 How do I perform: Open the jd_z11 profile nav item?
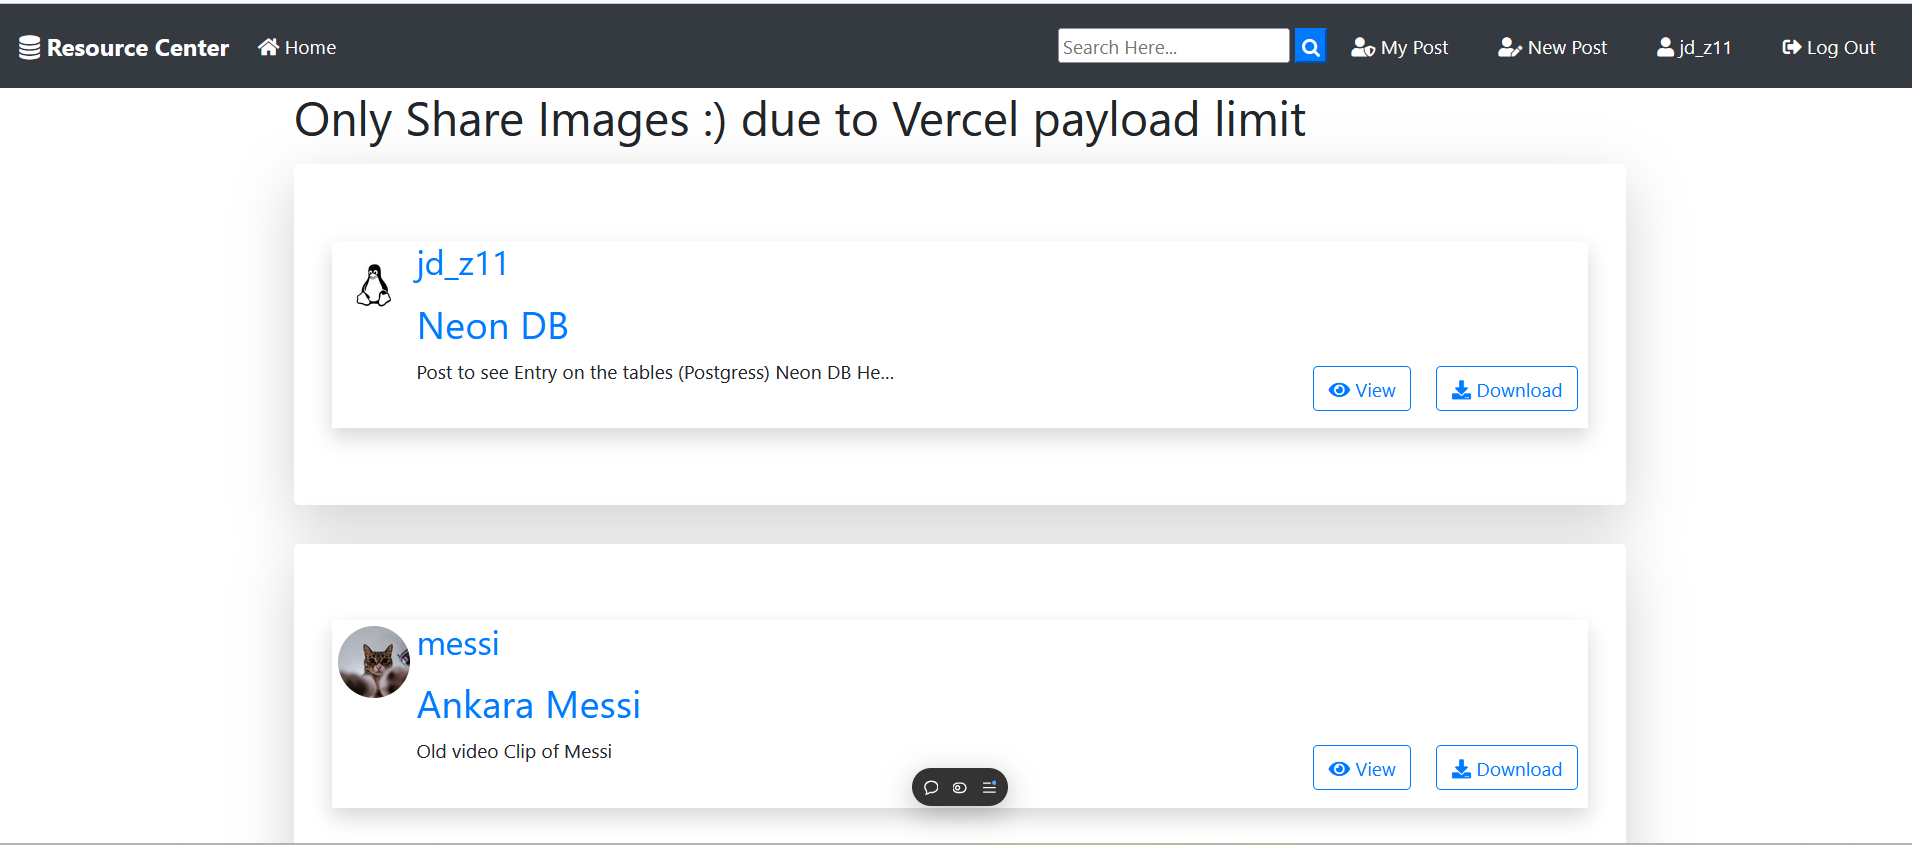[1694, 47]
